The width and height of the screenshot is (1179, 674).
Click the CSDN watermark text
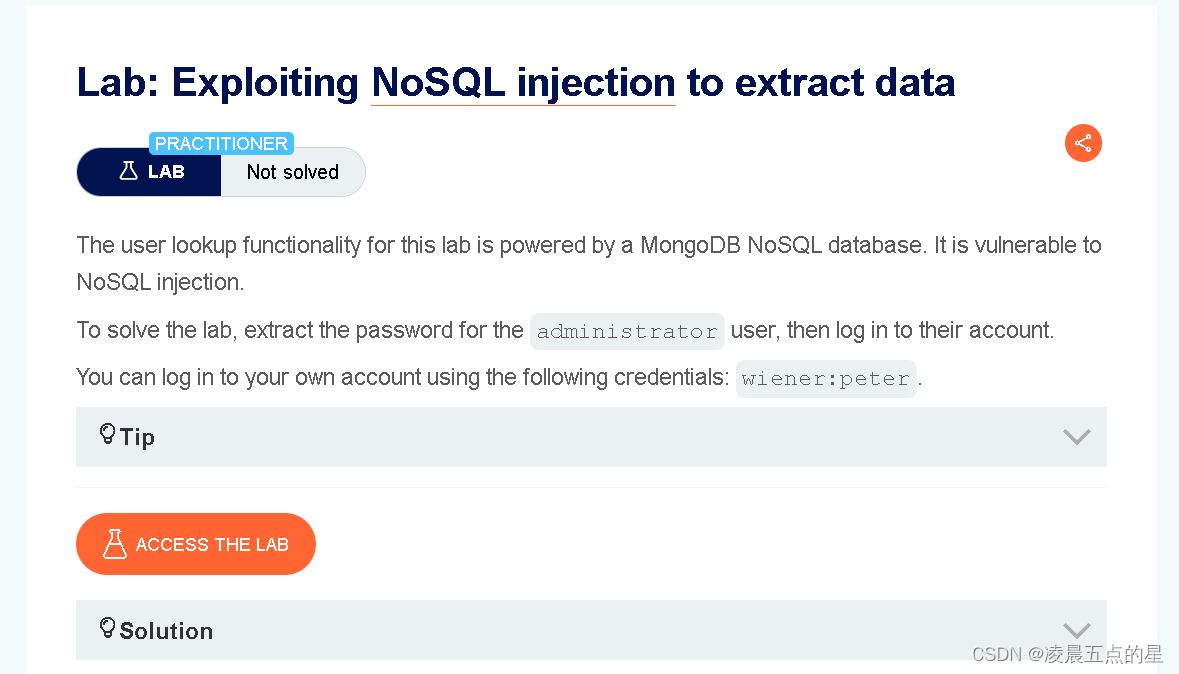click(1066, 654)
